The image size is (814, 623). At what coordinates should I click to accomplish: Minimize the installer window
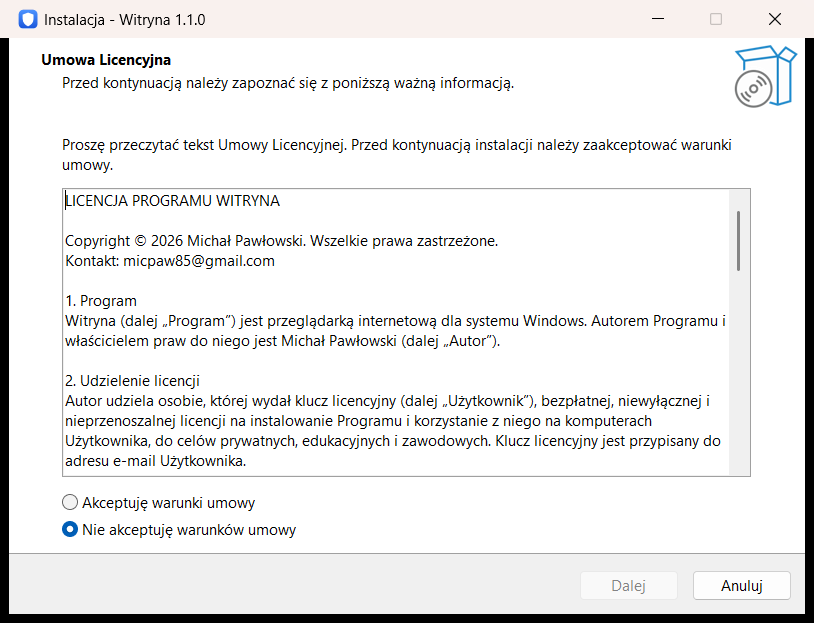[x=658, y=19]
